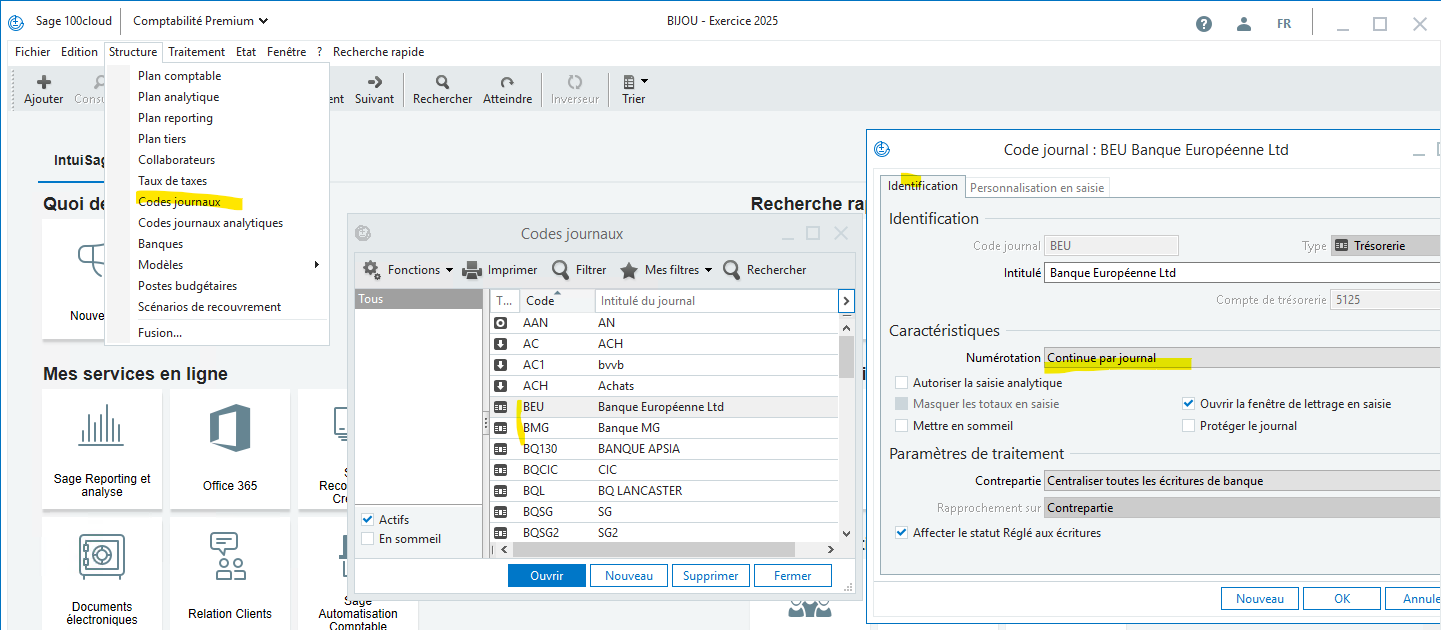Toggle Ouvrir la fenêtre de lettrage en saisie

tap(1188, 404)
